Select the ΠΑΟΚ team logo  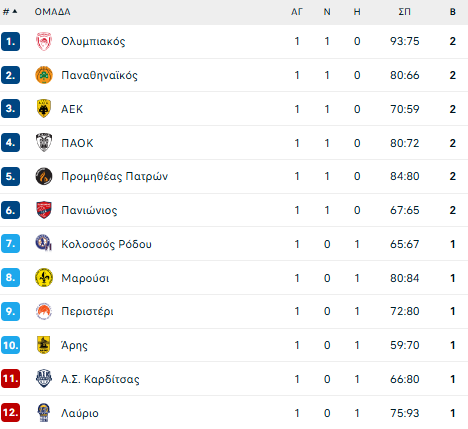coord(44,143)
